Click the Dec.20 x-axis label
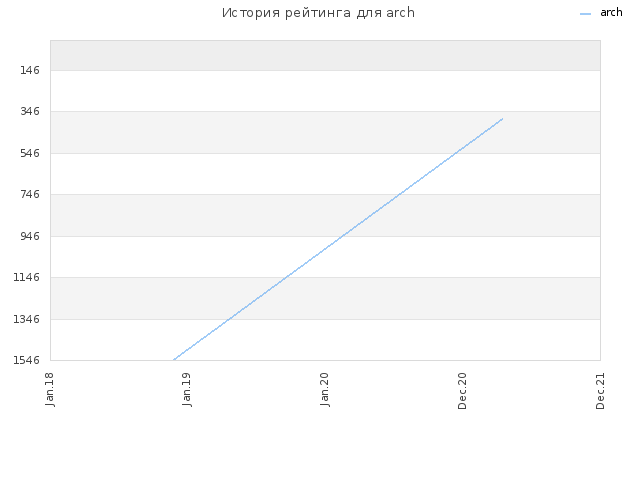The width and height of the screenshot is (640, 480). tap(462, 391)
